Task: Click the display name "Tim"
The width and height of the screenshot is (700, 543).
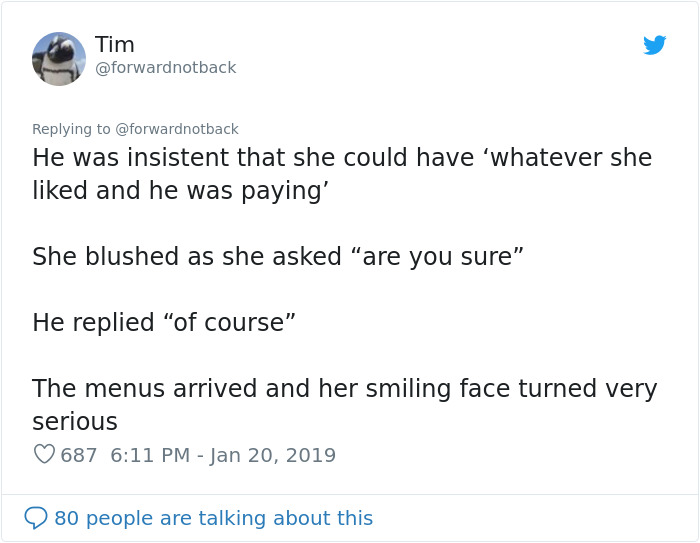Action: pyautogui.click(x=115, y=44)
